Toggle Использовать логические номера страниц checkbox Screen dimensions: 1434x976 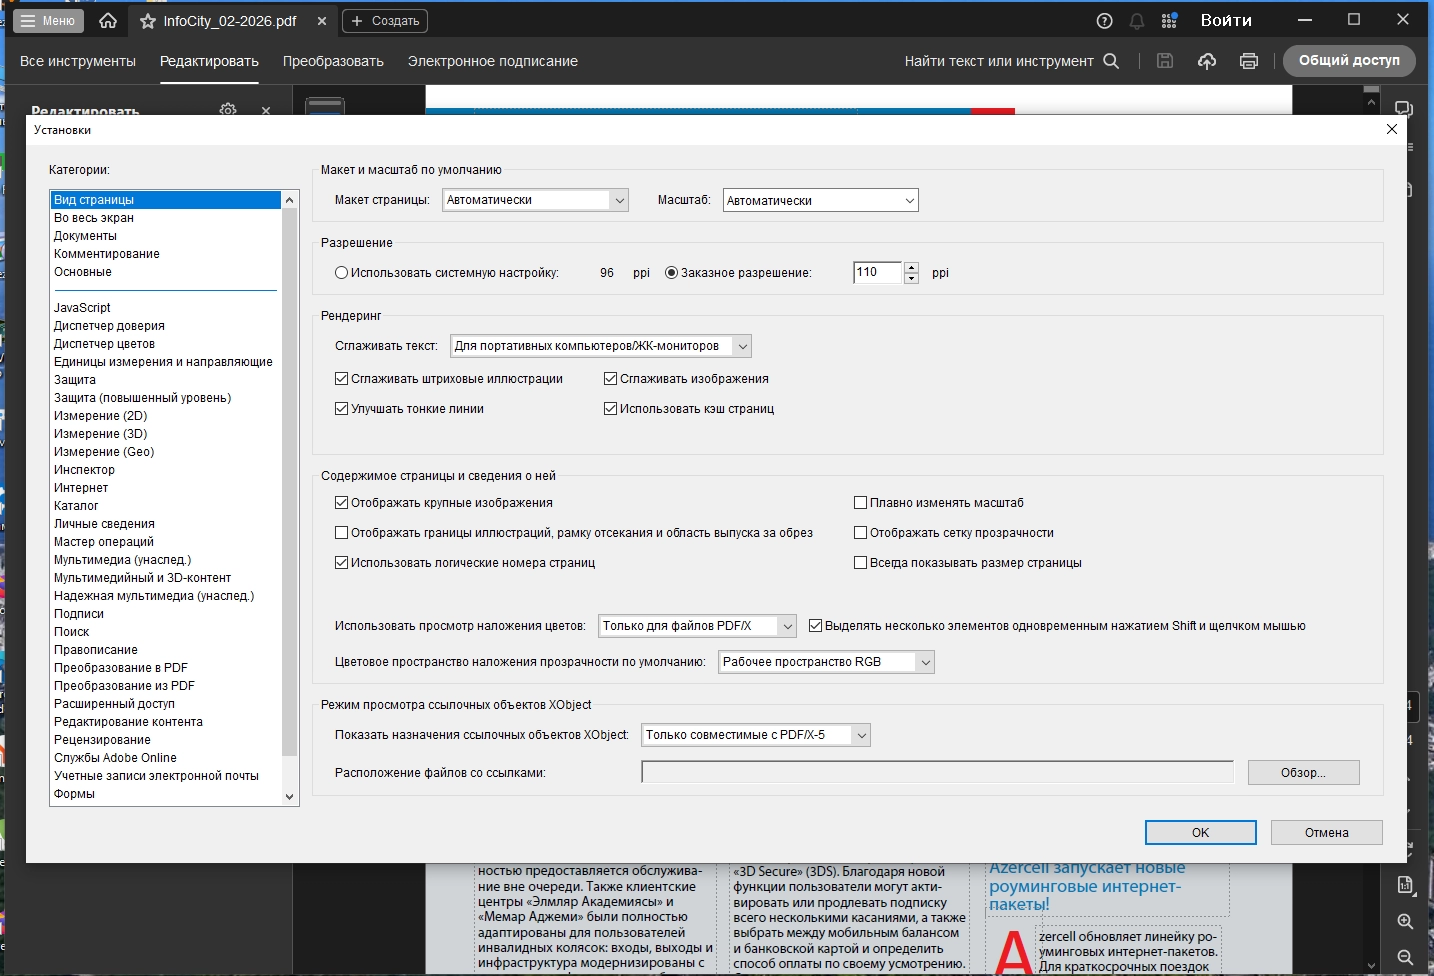point(342,563)
